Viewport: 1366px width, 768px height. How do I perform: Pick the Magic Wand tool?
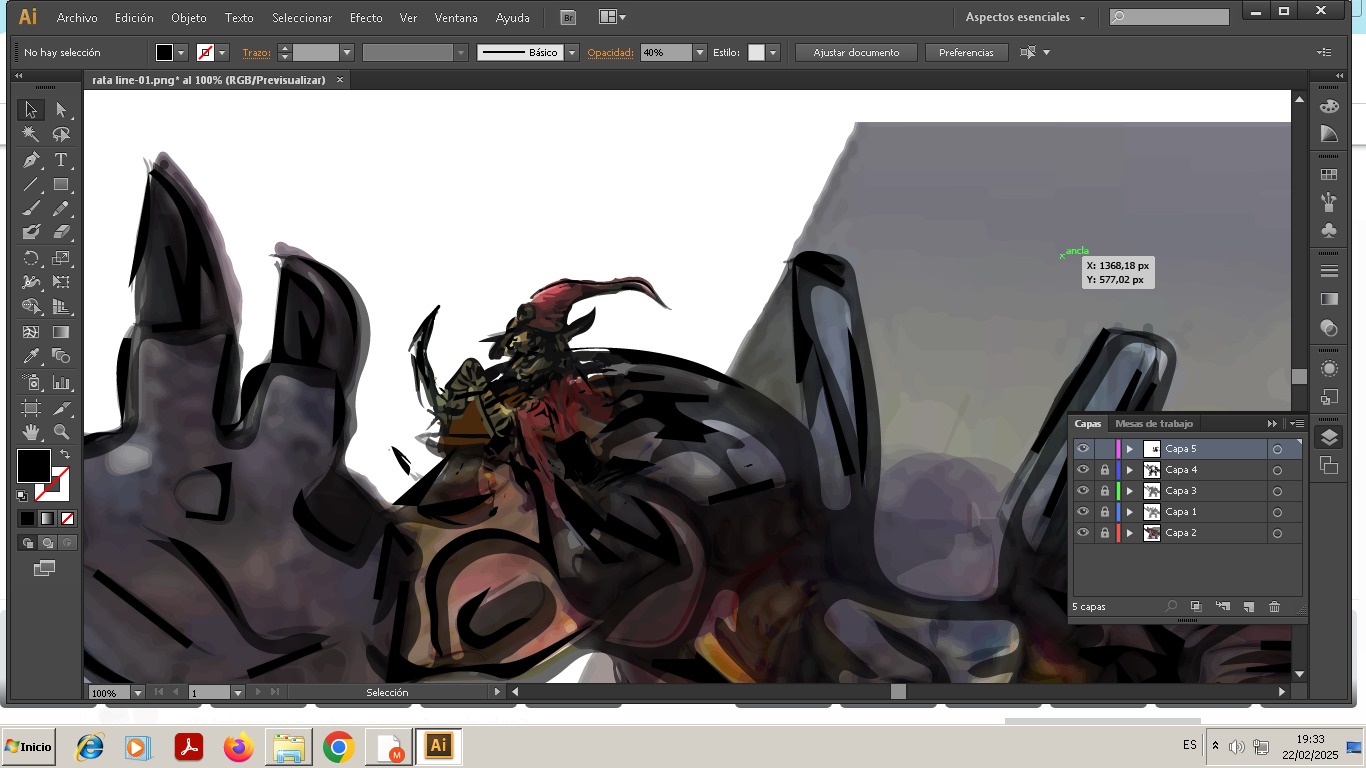coord(31,135)
